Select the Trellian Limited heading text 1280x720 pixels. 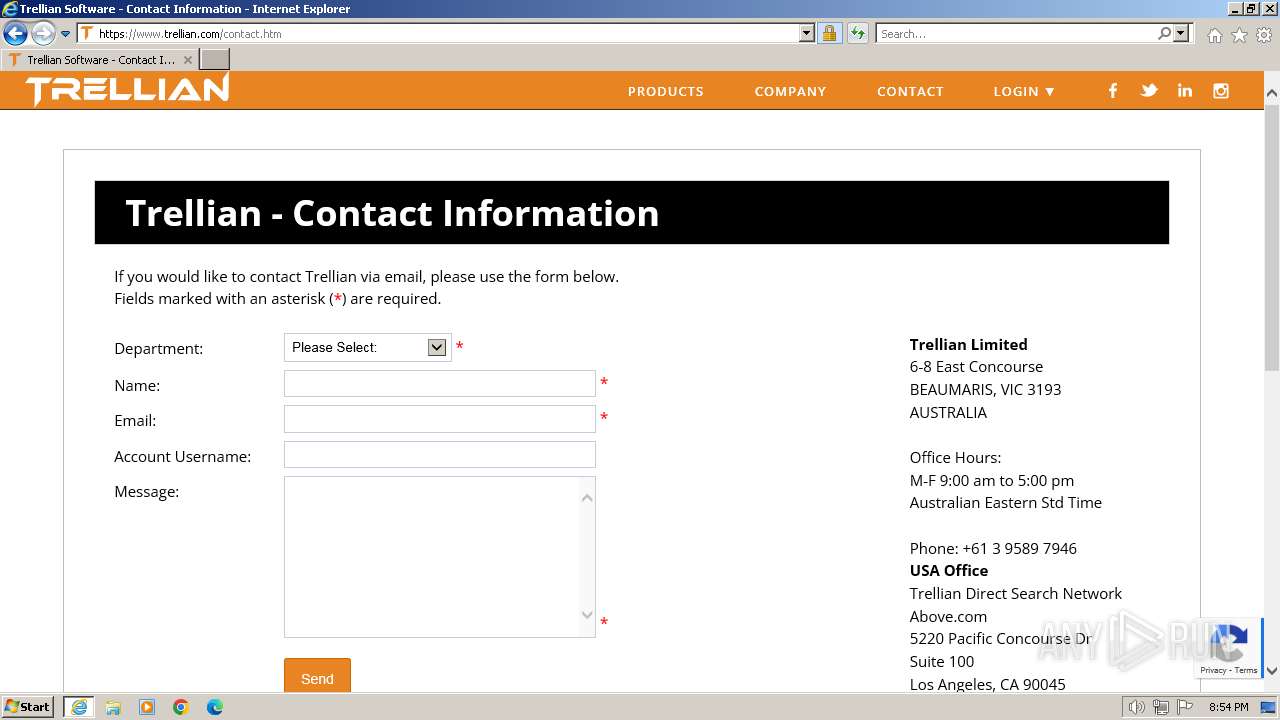pyautogui.click(x=968, y=344)
